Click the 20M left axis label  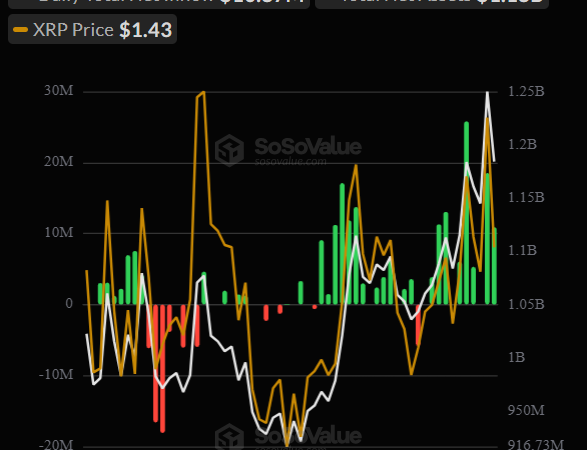click(59, 162)
